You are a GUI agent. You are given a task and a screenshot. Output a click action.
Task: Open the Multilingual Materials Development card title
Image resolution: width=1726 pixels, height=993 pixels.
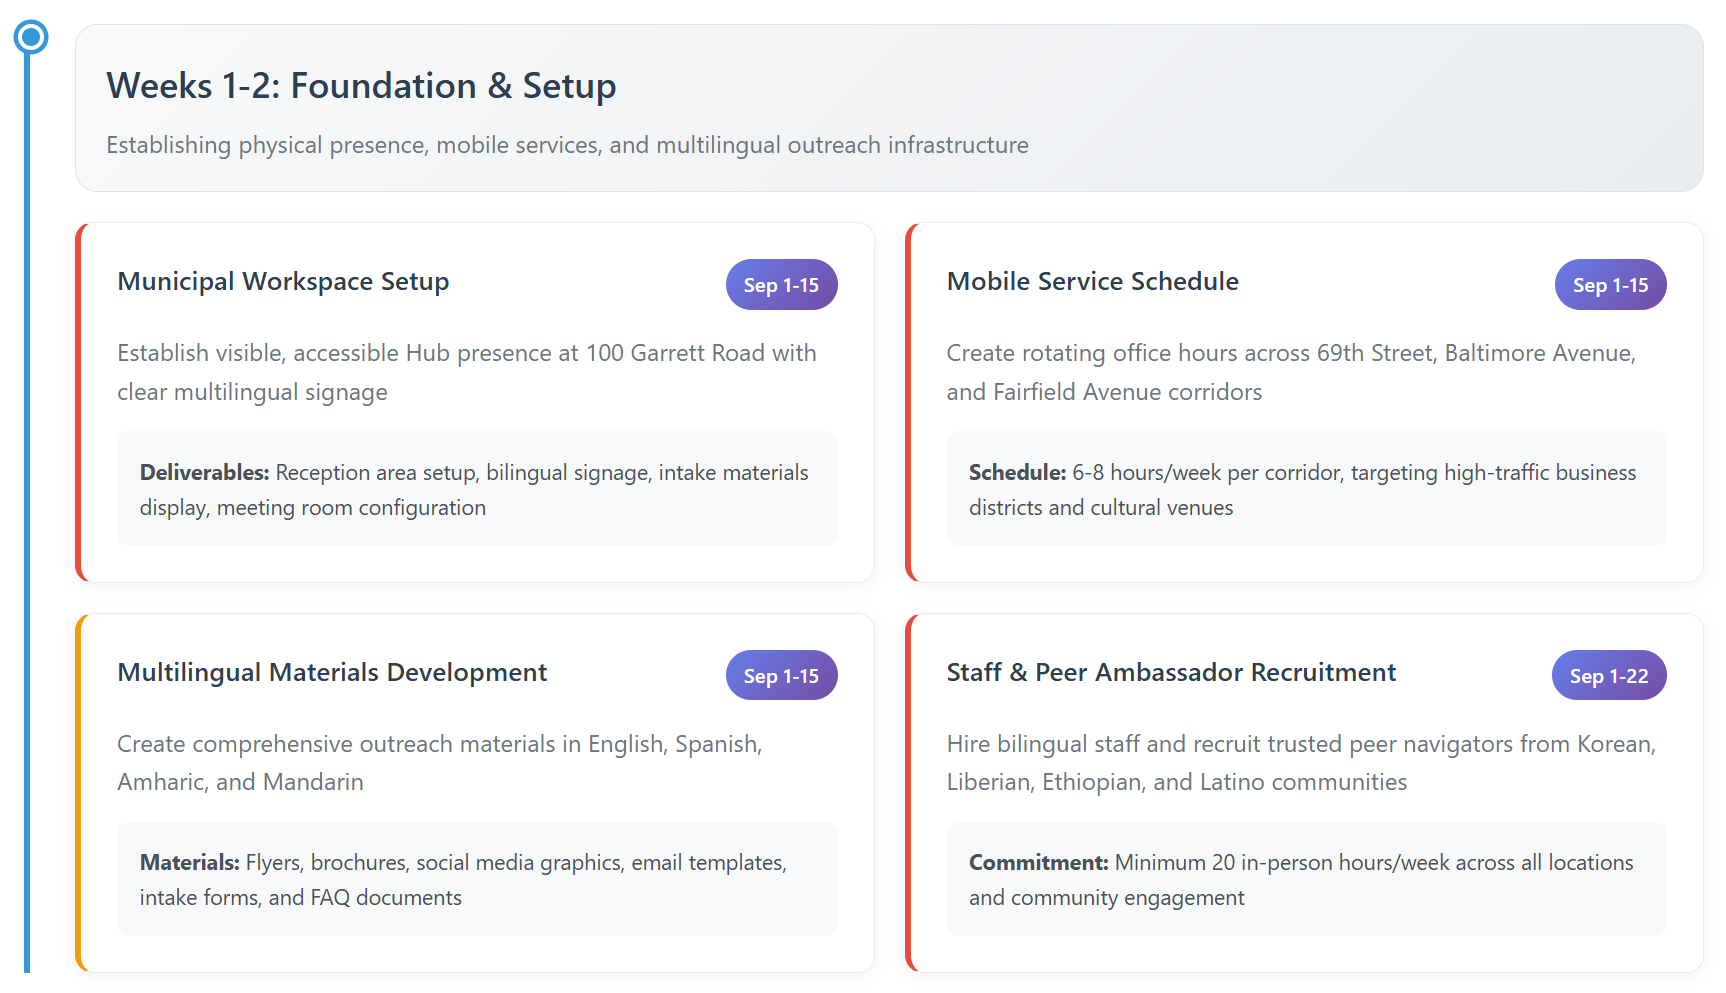332,673
